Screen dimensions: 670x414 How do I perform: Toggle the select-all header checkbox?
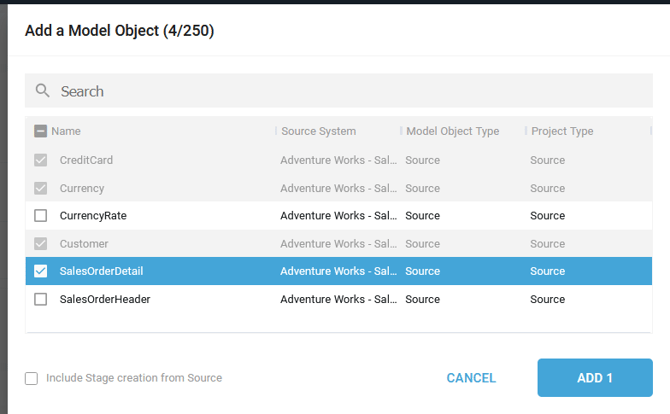tap(41, 131)
